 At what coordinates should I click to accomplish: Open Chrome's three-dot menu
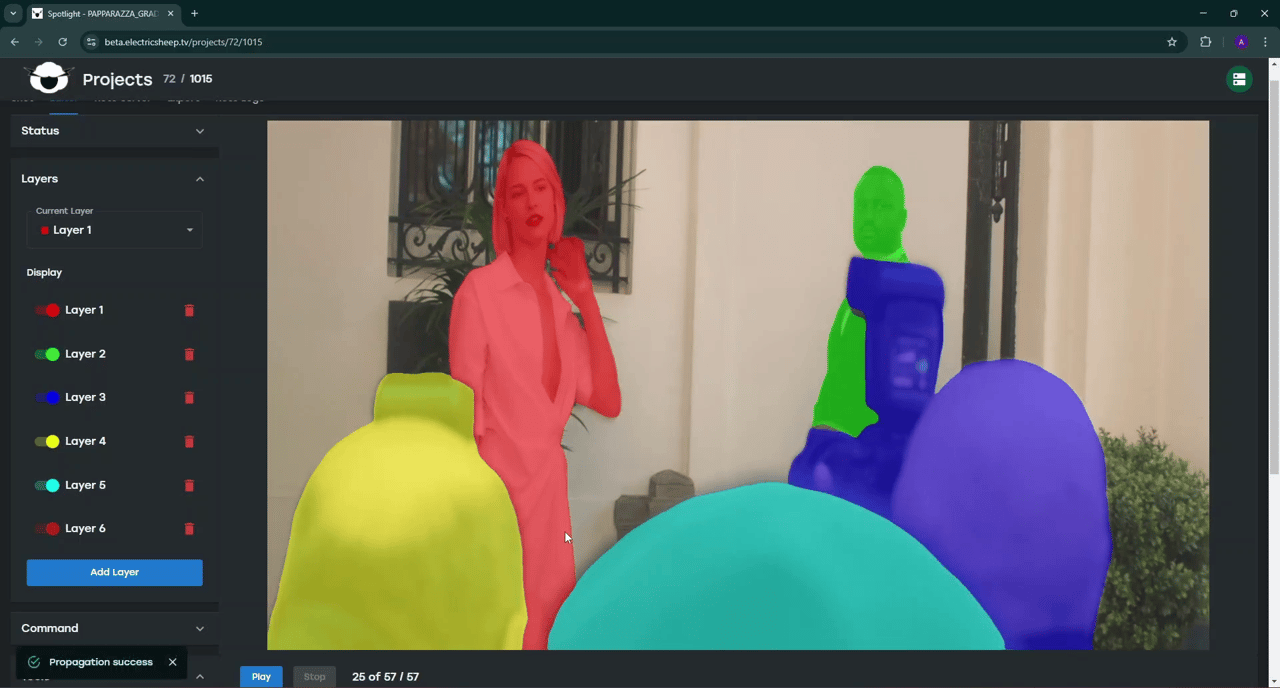pos(1266,42)
